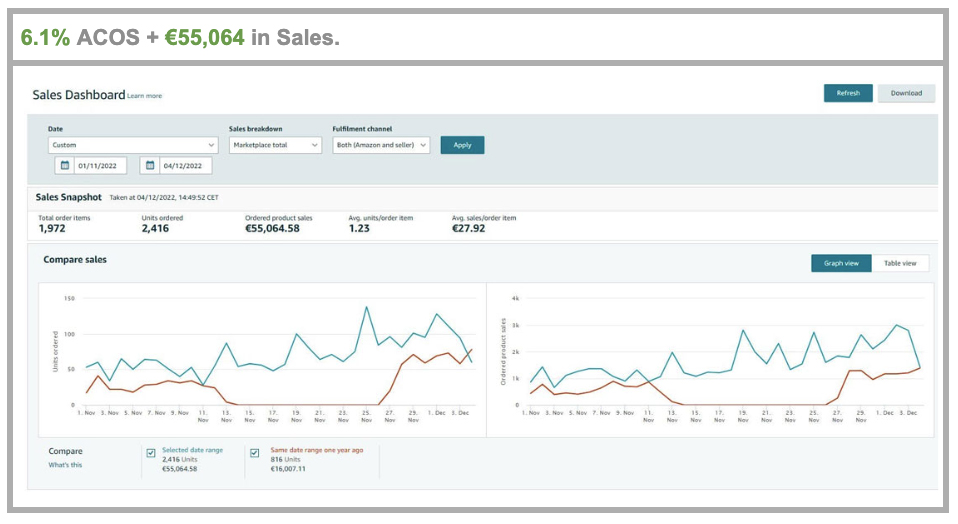
Task: Click the Date dropdown chevron arrow
Action: [211, 145]
